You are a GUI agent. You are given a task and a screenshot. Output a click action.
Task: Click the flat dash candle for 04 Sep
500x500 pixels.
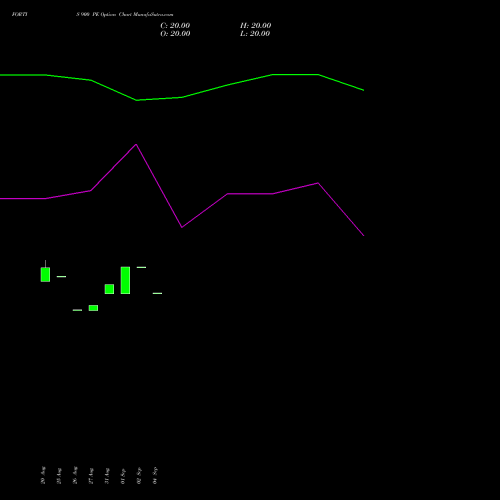157,293
